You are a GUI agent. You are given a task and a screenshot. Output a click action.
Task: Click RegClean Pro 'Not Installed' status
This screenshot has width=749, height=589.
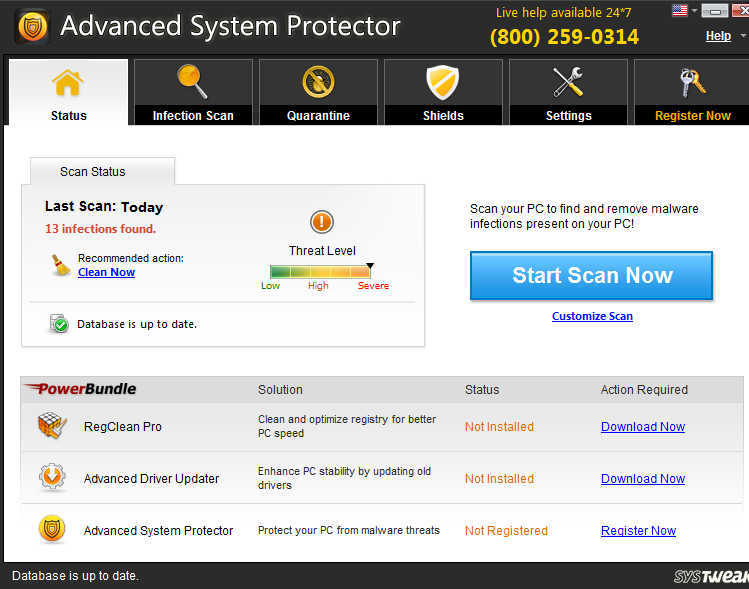499,427
